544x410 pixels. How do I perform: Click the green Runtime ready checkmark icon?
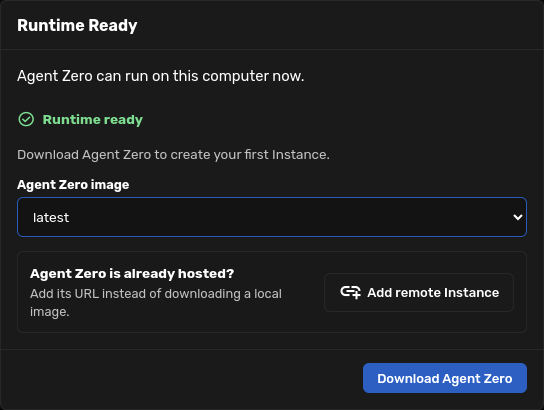26,120
